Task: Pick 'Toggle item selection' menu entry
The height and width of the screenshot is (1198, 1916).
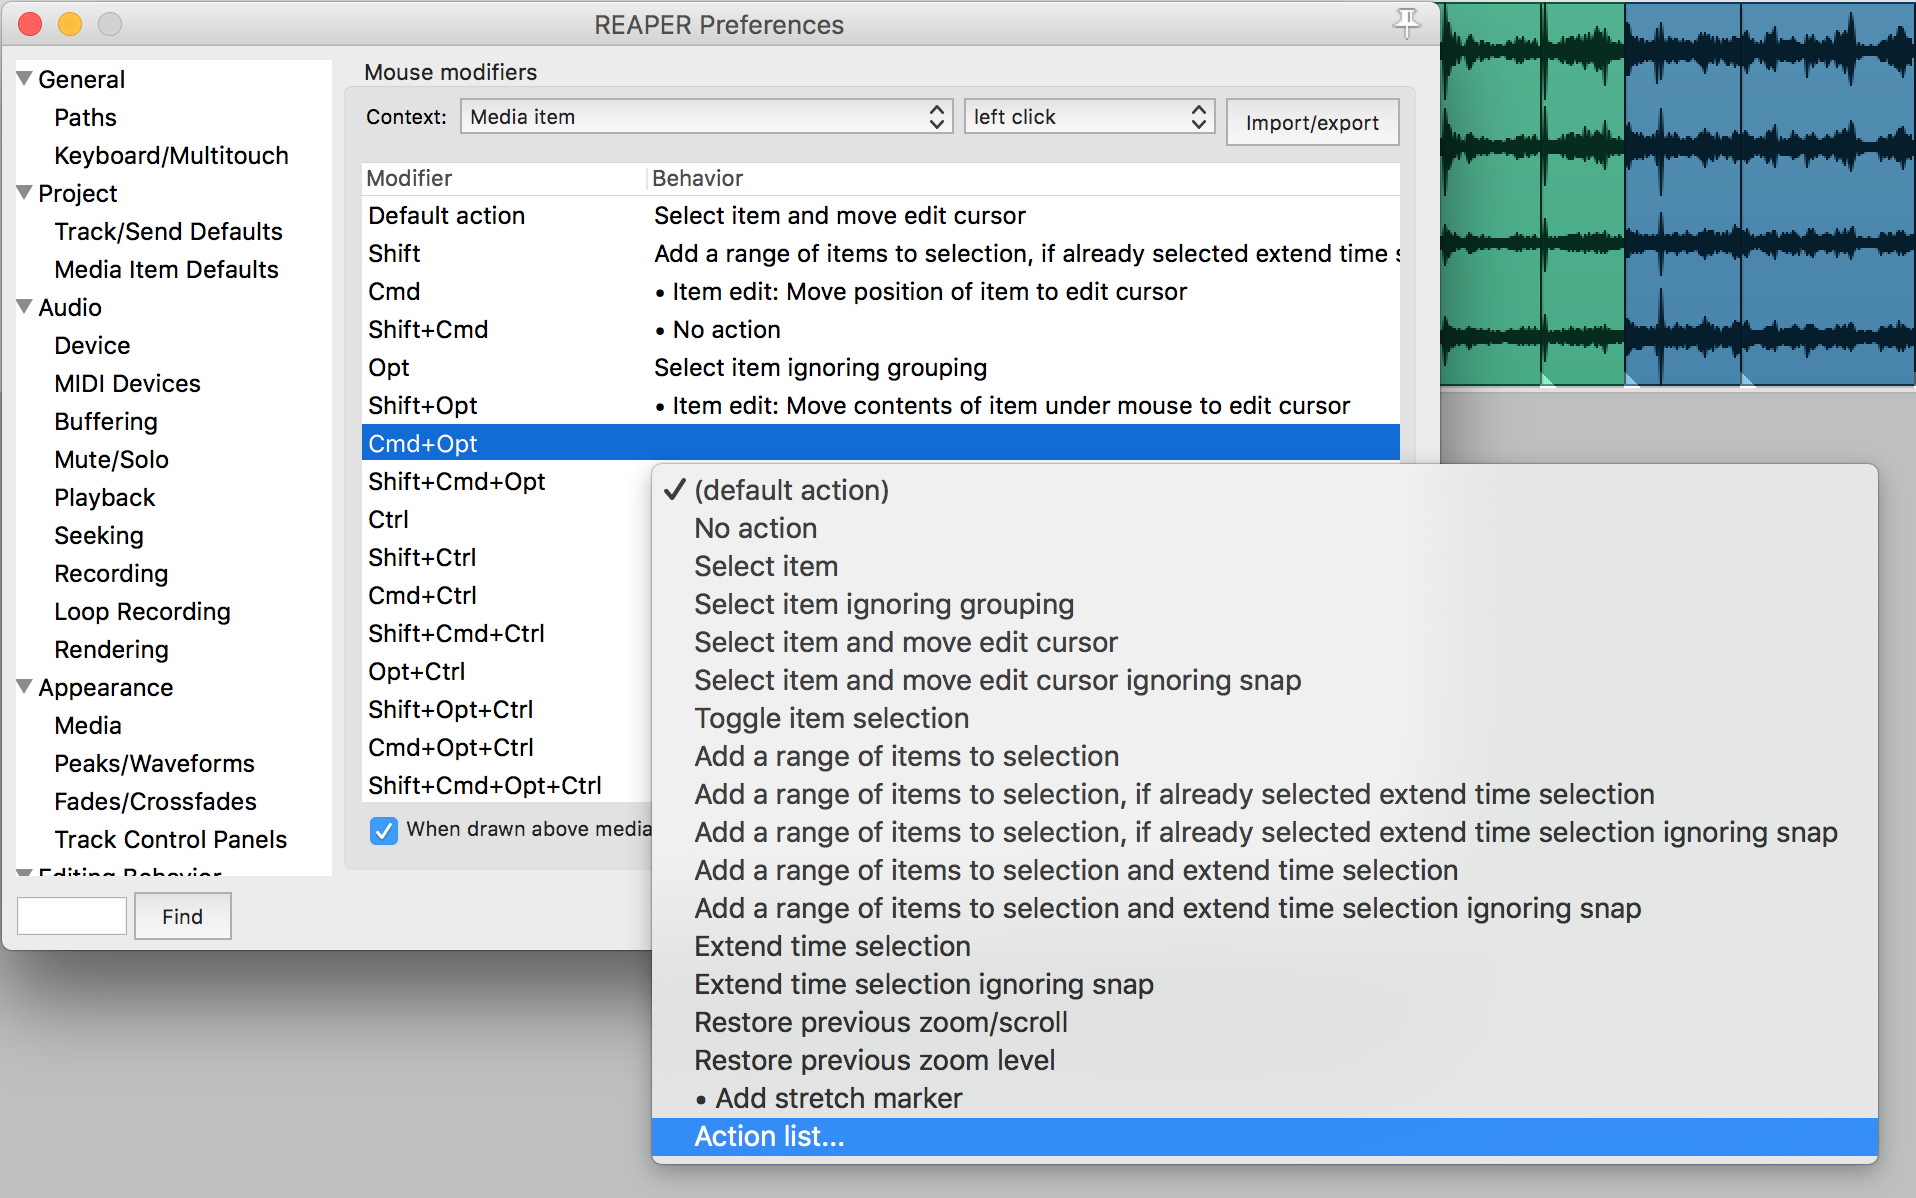Action: pyautogui.click(x=831, y=719)
